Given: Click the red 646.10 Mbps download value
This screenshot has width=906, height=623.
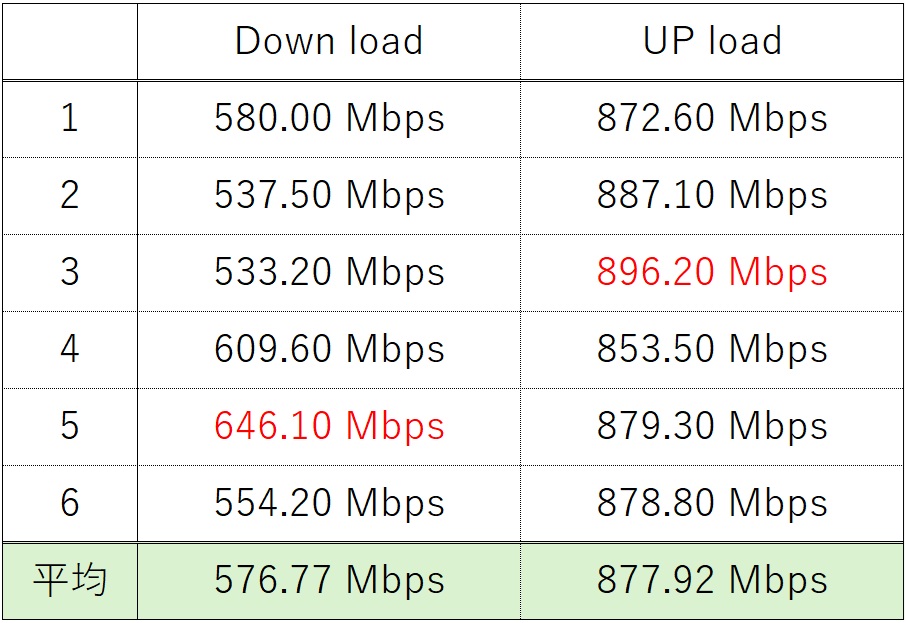Looking at the screenshot, I should [x=329, y=427].
